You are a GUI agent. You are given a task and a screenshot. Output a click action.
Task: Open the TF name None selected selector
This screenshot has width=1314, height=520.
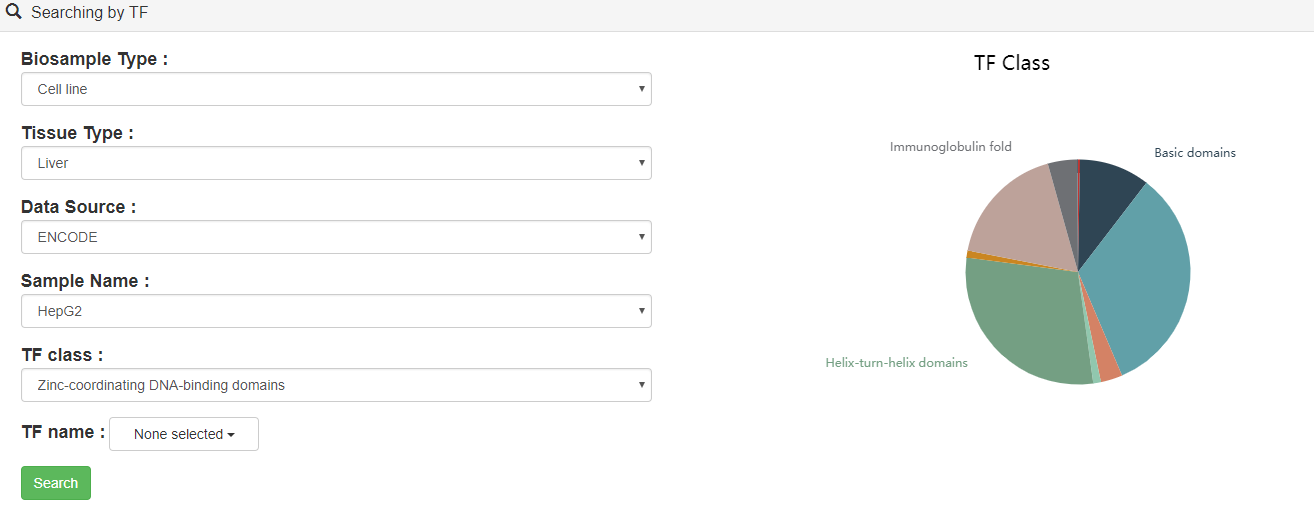click(184, 434)
